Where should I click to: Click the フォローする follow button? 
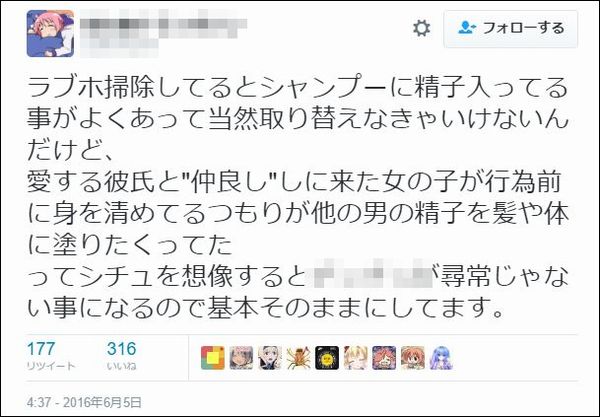click(510, 29)
